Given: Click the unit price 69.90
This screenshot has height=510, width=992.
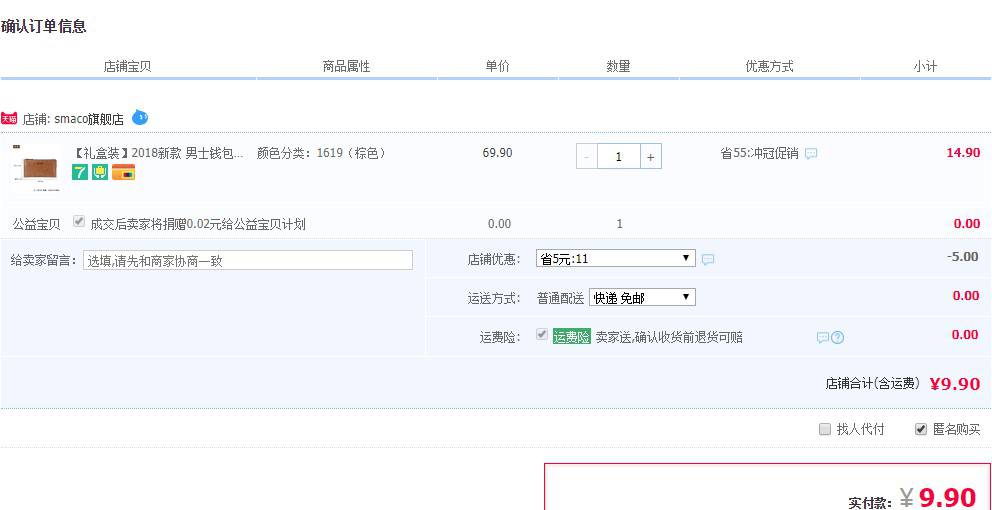Looking at the screenshot, I should pyautogui.click(x=497, y=152).
